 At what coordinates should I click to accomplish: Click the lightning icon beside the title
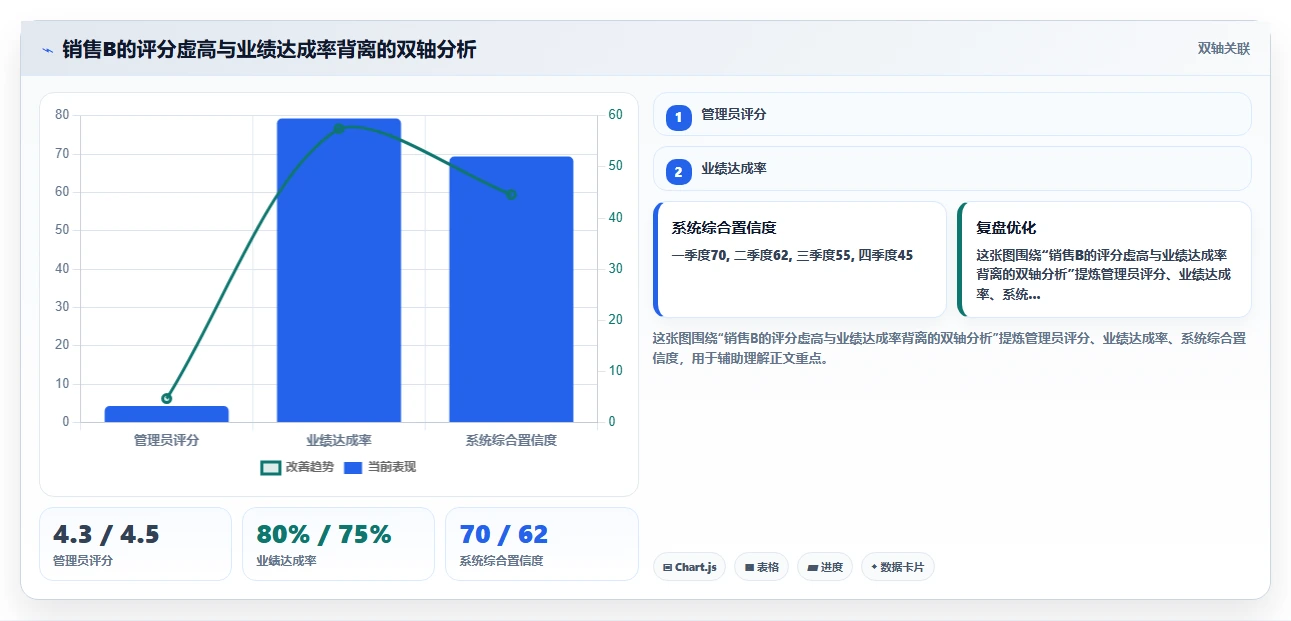point(47,49)
